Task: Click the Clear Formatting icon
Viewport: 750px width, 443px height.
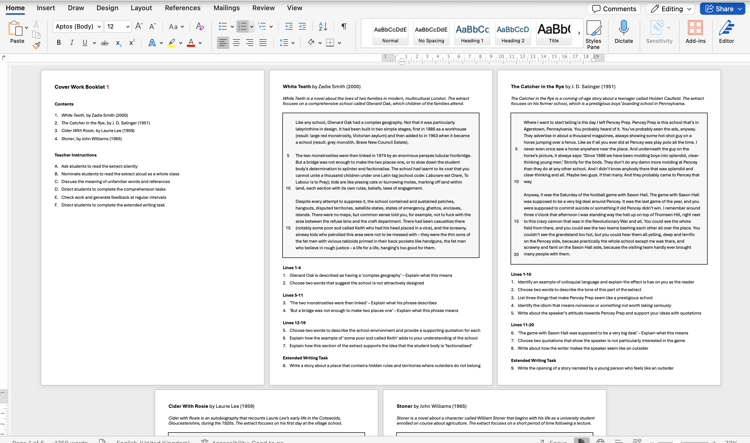Action: (x=200, y=27)
